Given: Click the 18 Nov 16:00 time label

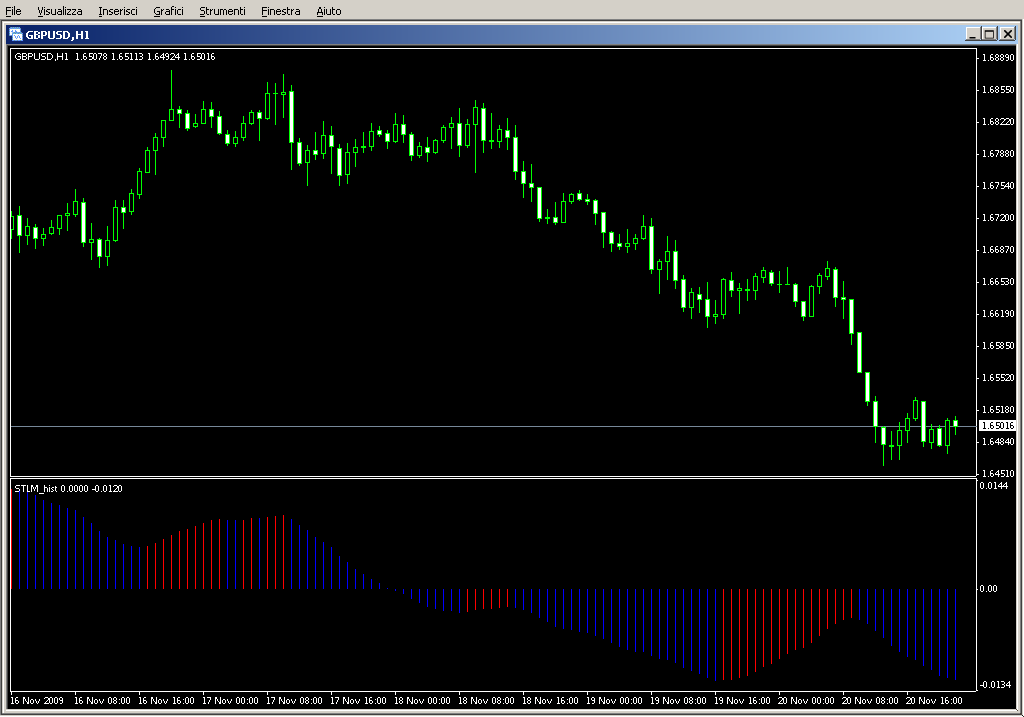Looking at the screenshot, I should pyautogui.click(x=550, y=701).
